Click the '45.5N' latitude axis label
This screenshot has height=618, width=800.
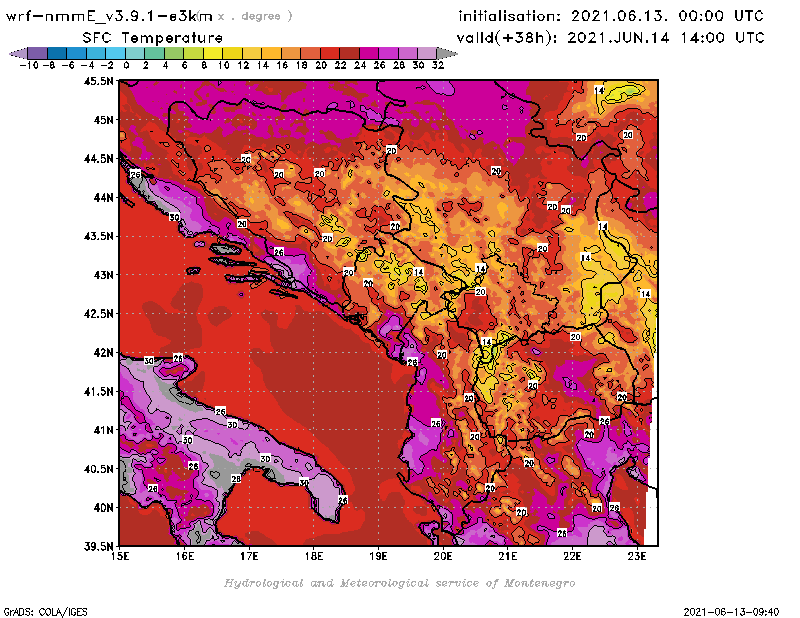98,81
